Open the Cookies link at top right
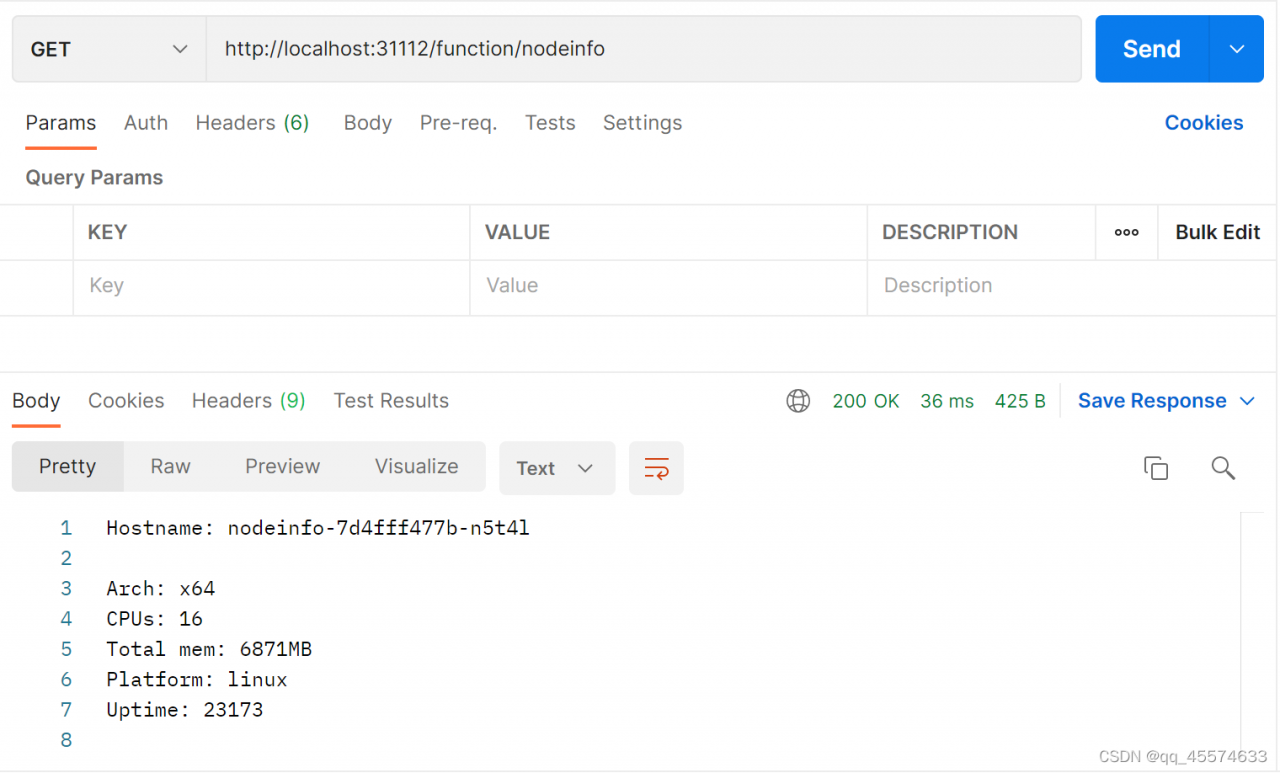1280x773 pixels. point(1204,123)
